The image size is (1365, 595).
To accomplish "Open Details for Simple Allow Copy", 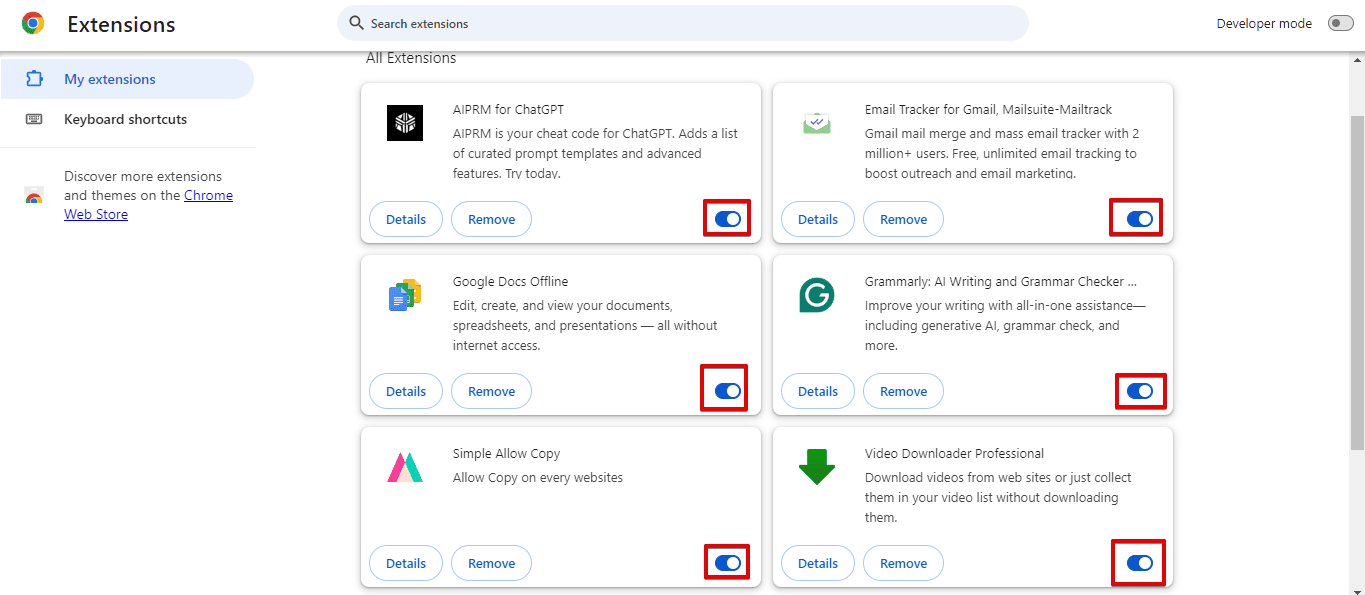I will pos(406,563).
